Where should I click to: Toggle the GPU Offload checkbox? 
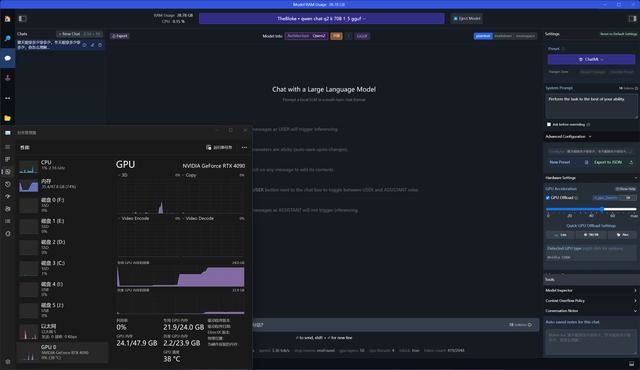click(x=548, y=198)
